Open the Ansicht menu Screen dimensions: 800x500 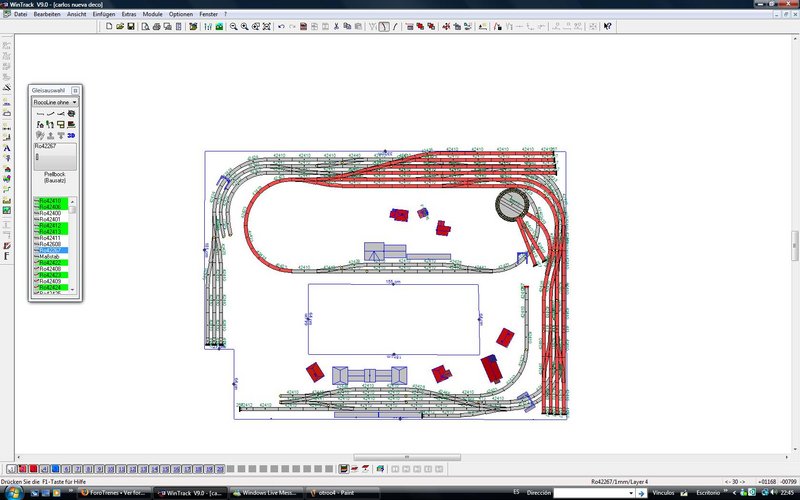[x=77, y=14]
